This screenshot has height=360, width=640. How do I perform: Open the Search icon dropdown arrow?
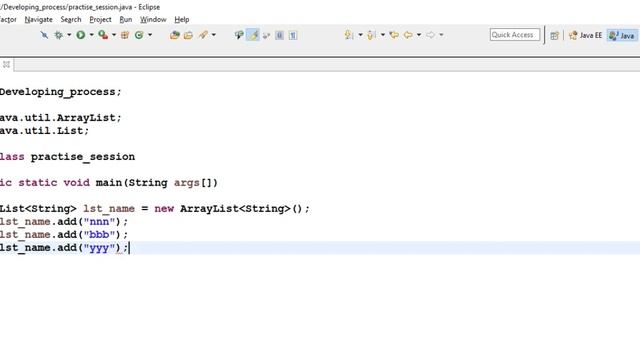213,35
